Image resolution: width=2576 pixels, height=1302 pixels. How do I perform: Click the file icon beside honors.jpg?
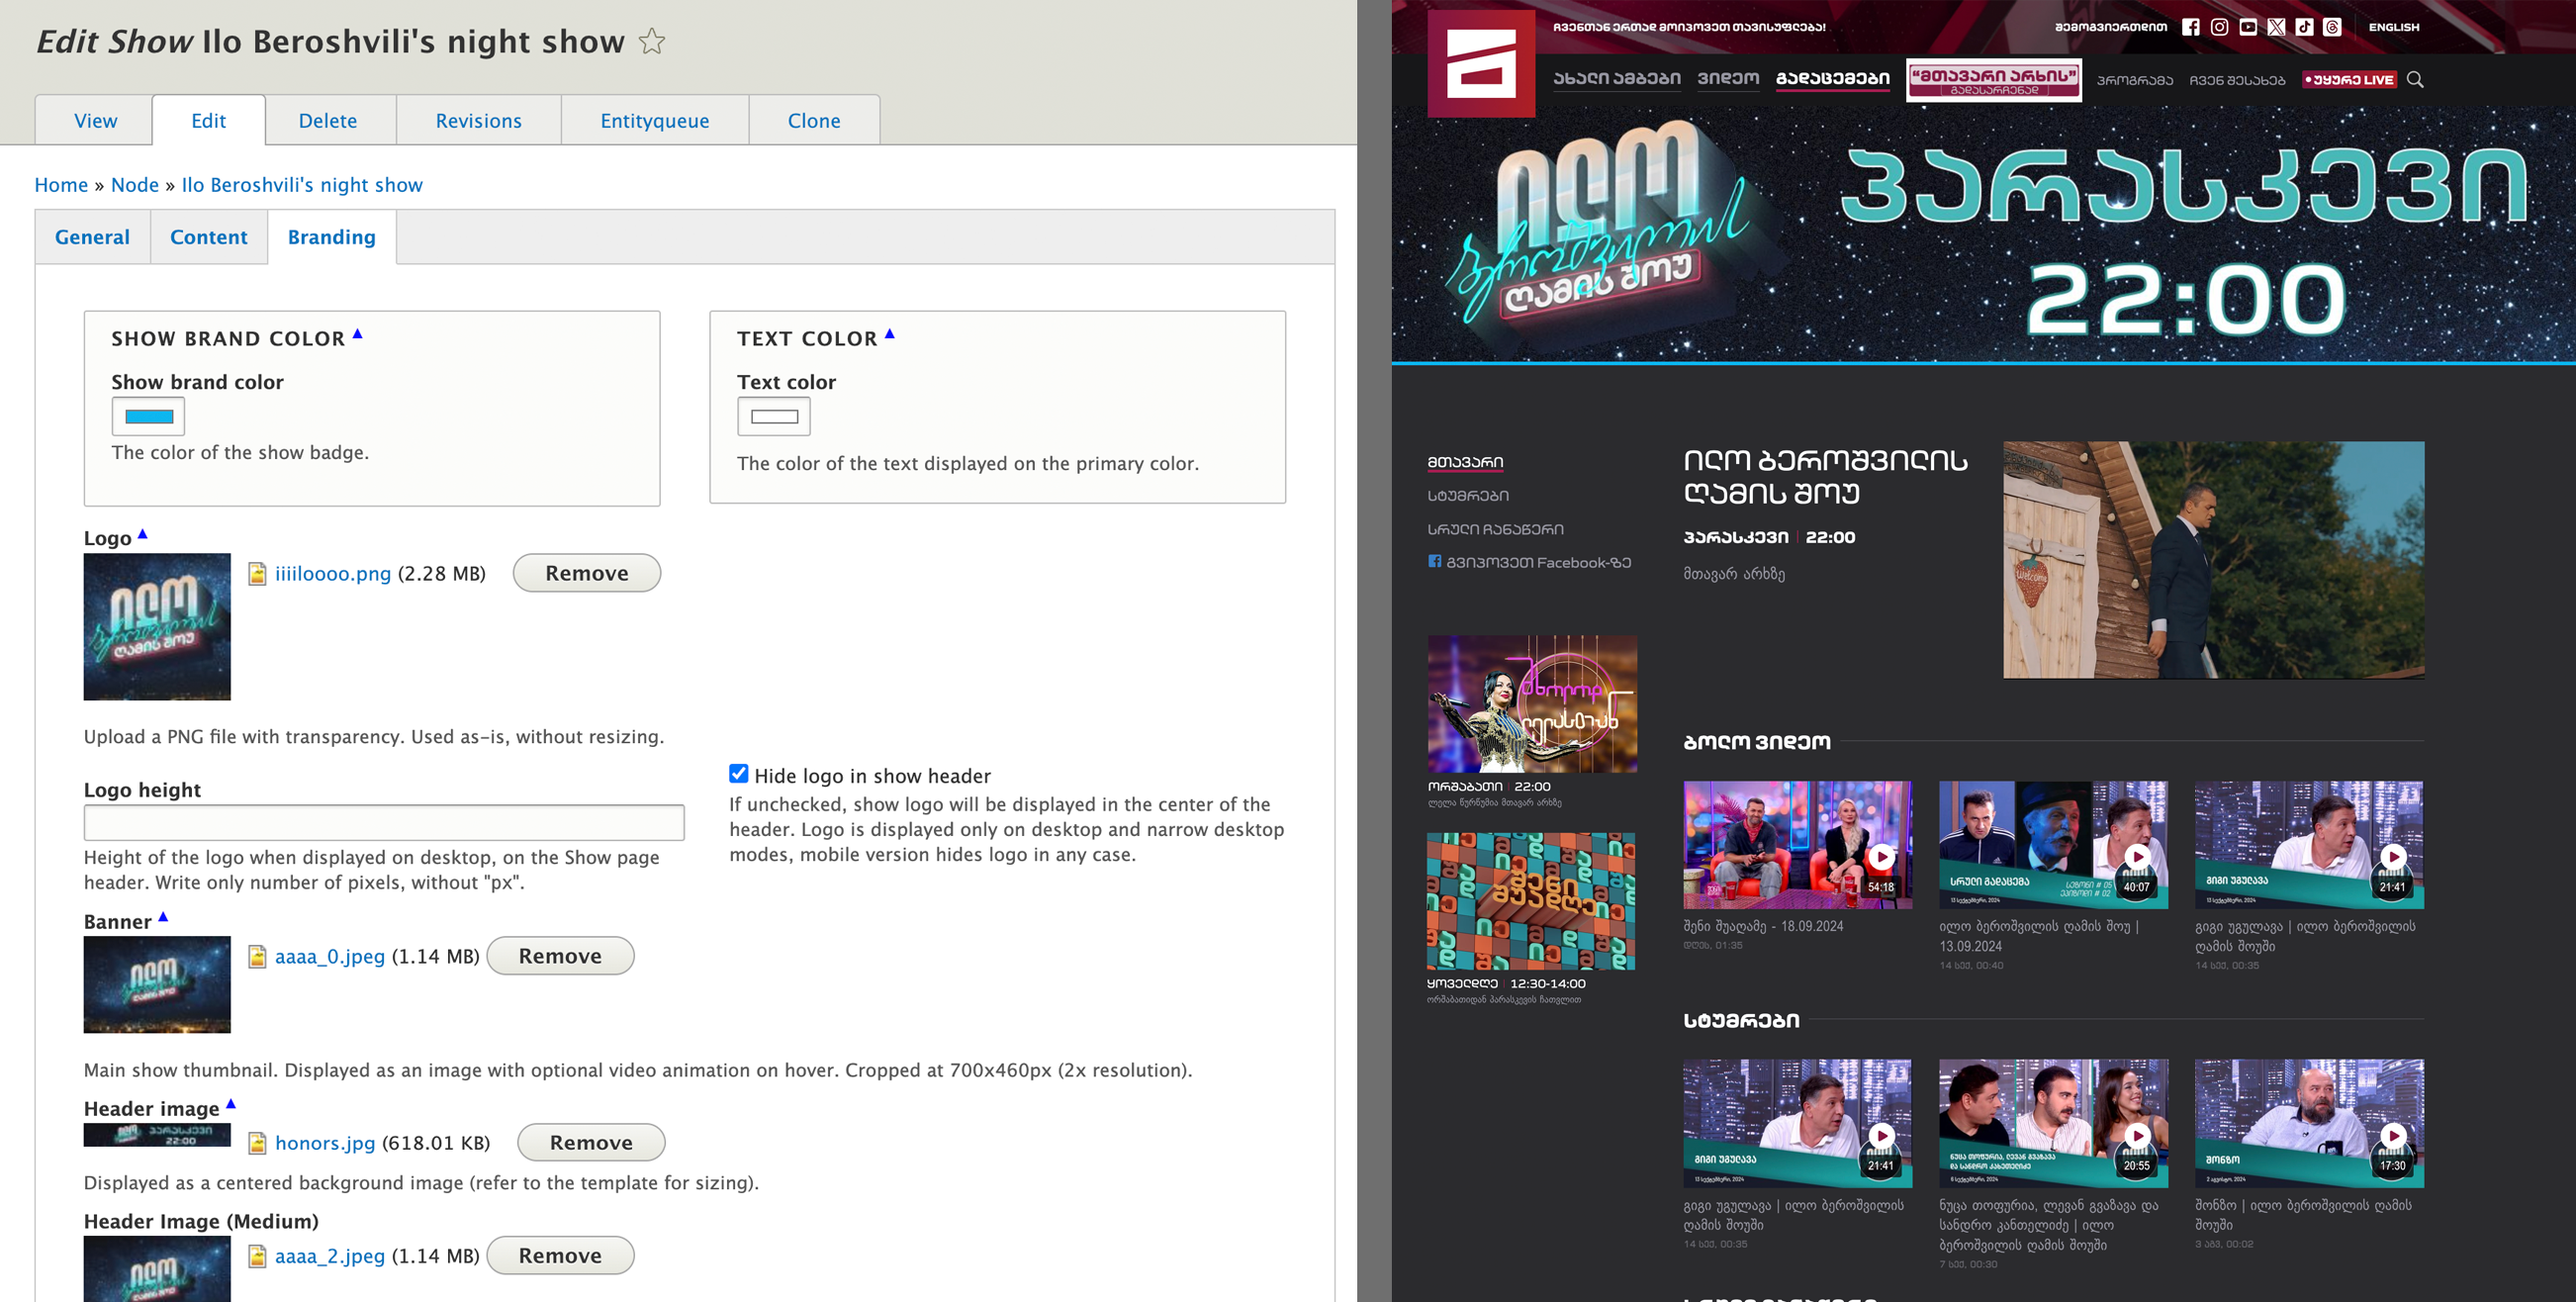(x=257, y=1143)
